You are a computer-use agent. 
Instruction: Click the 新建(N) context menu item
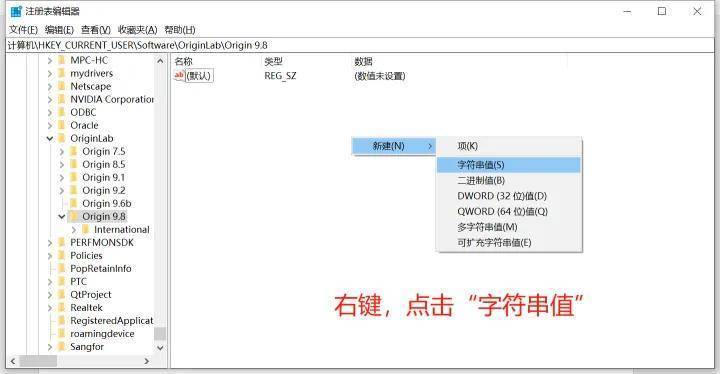pos(394,146)
